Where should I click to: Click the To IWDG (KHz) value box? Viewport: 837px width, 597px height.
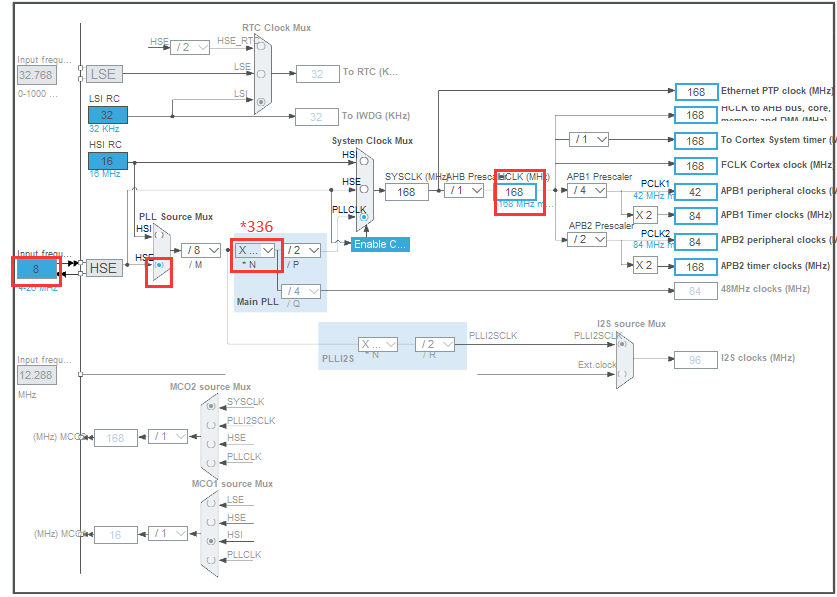click(317, 116)
